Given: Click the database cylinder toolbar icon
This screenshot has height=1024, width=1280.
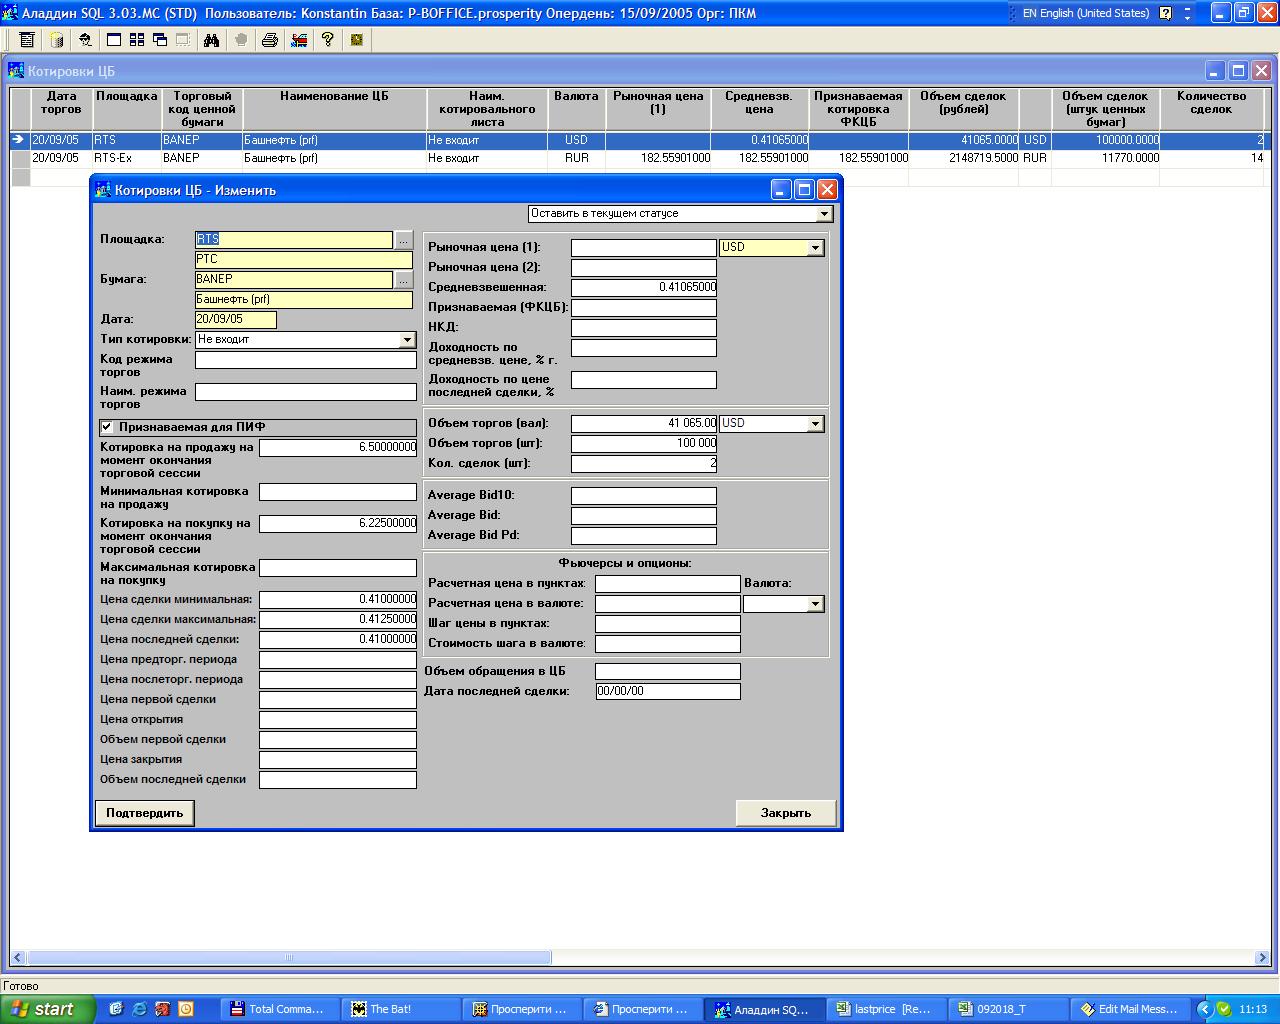Looking at the screenshot, I should (56, 40).
